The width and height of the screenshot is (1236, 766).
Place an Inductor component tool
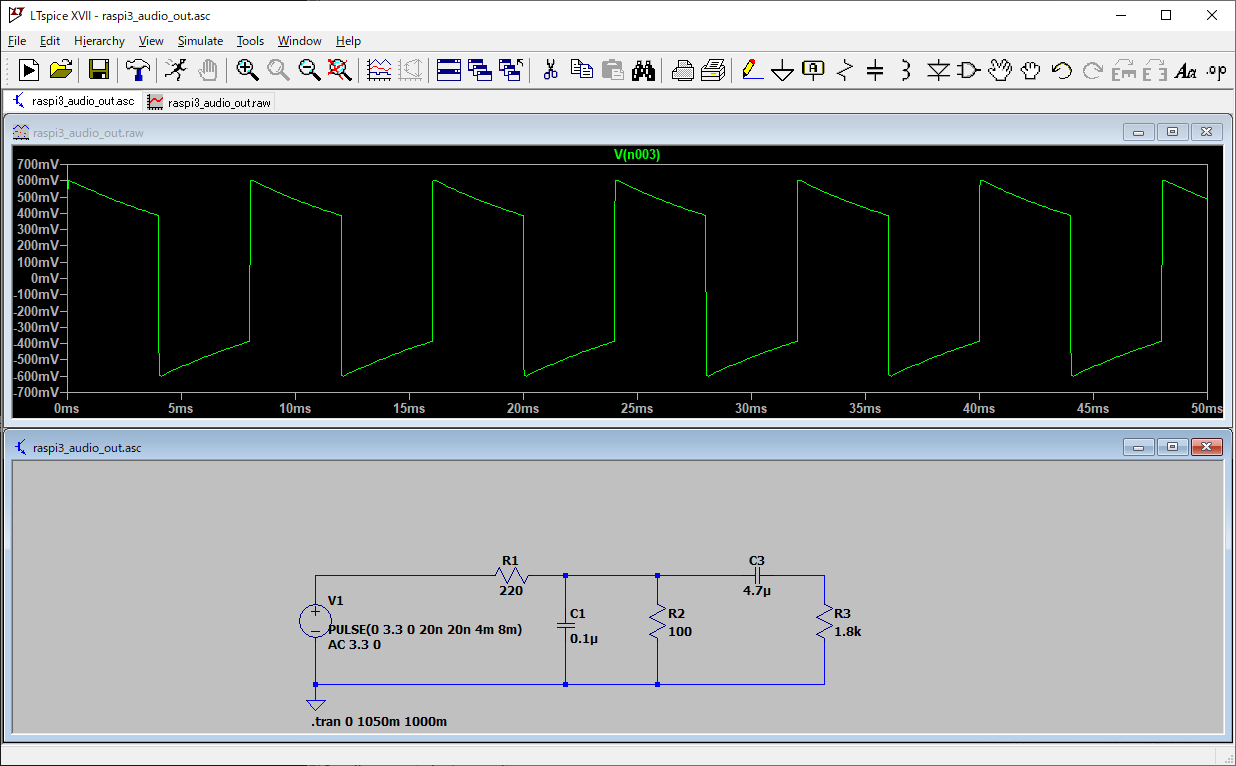click(906, 70)
